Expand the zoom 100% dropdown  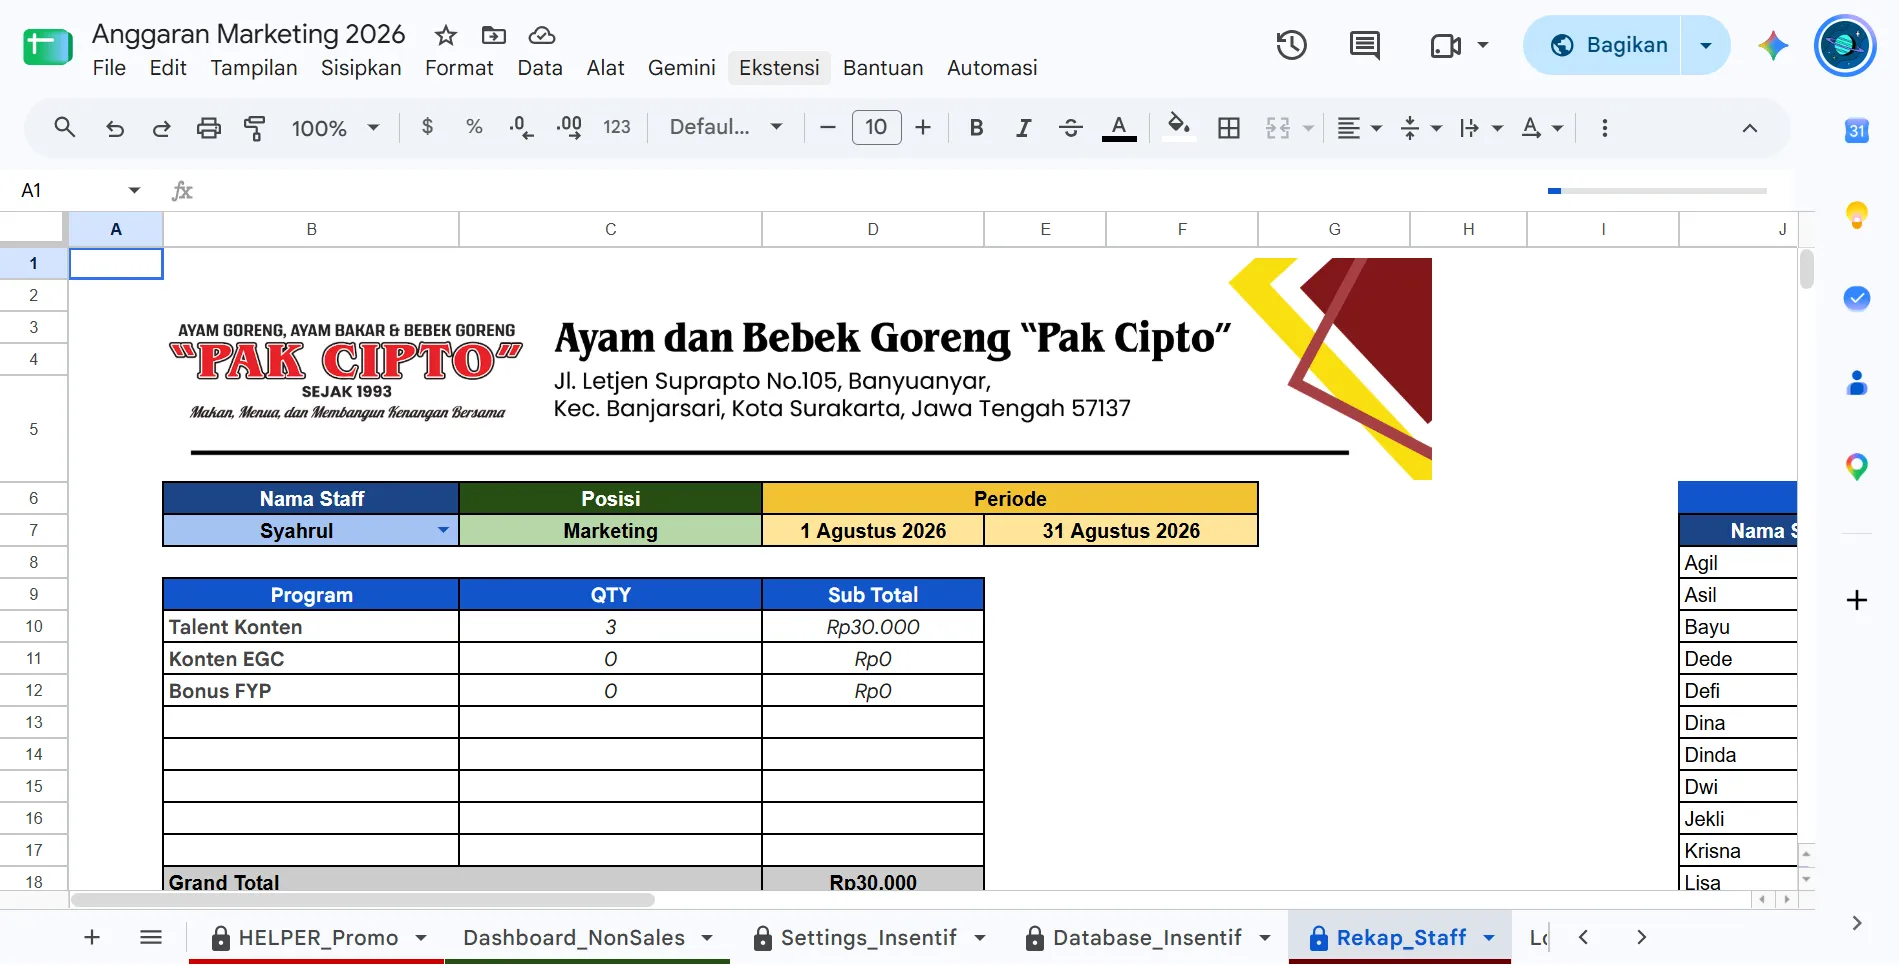(335, 128)
